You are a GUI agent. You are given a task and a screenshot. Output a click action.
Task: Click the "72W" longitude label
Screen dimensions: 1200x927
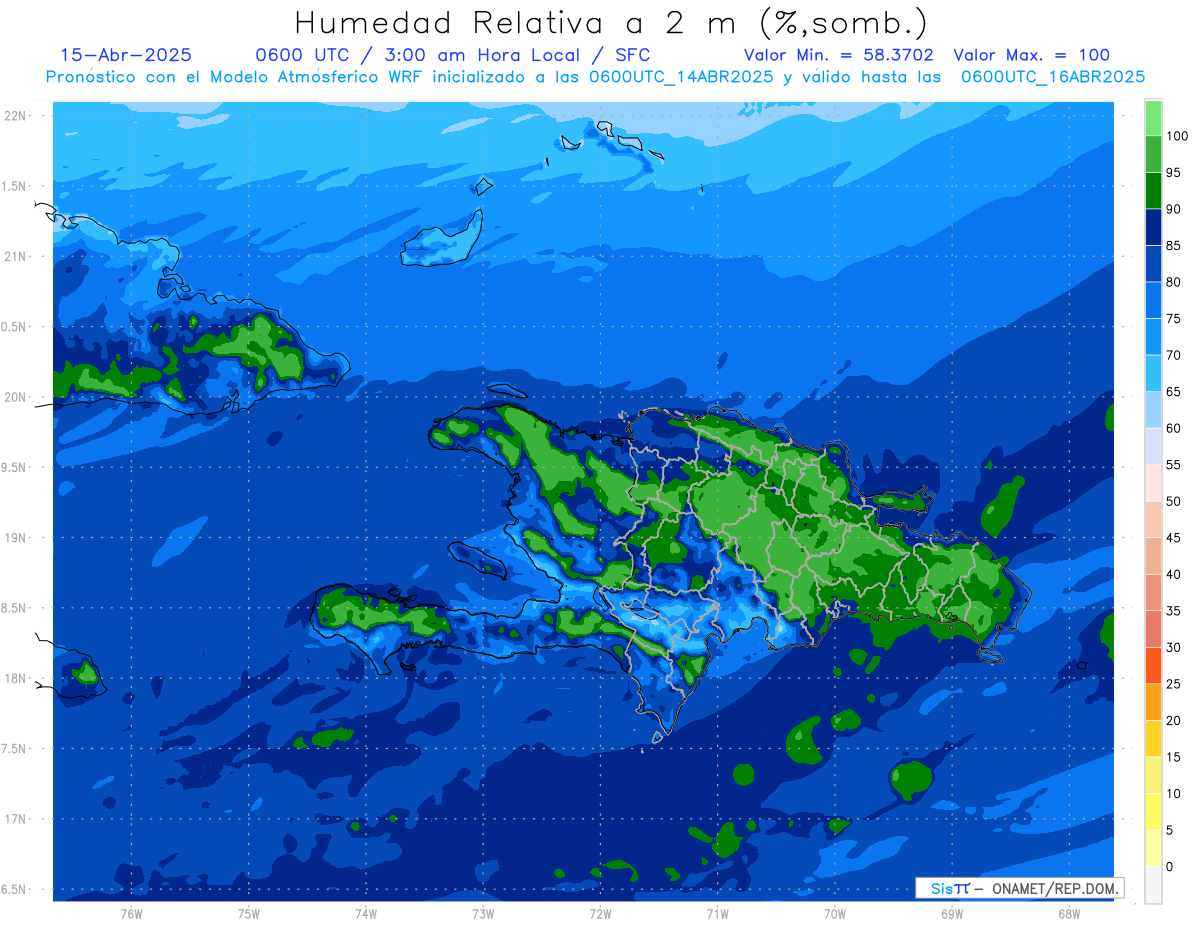[600, 914]
